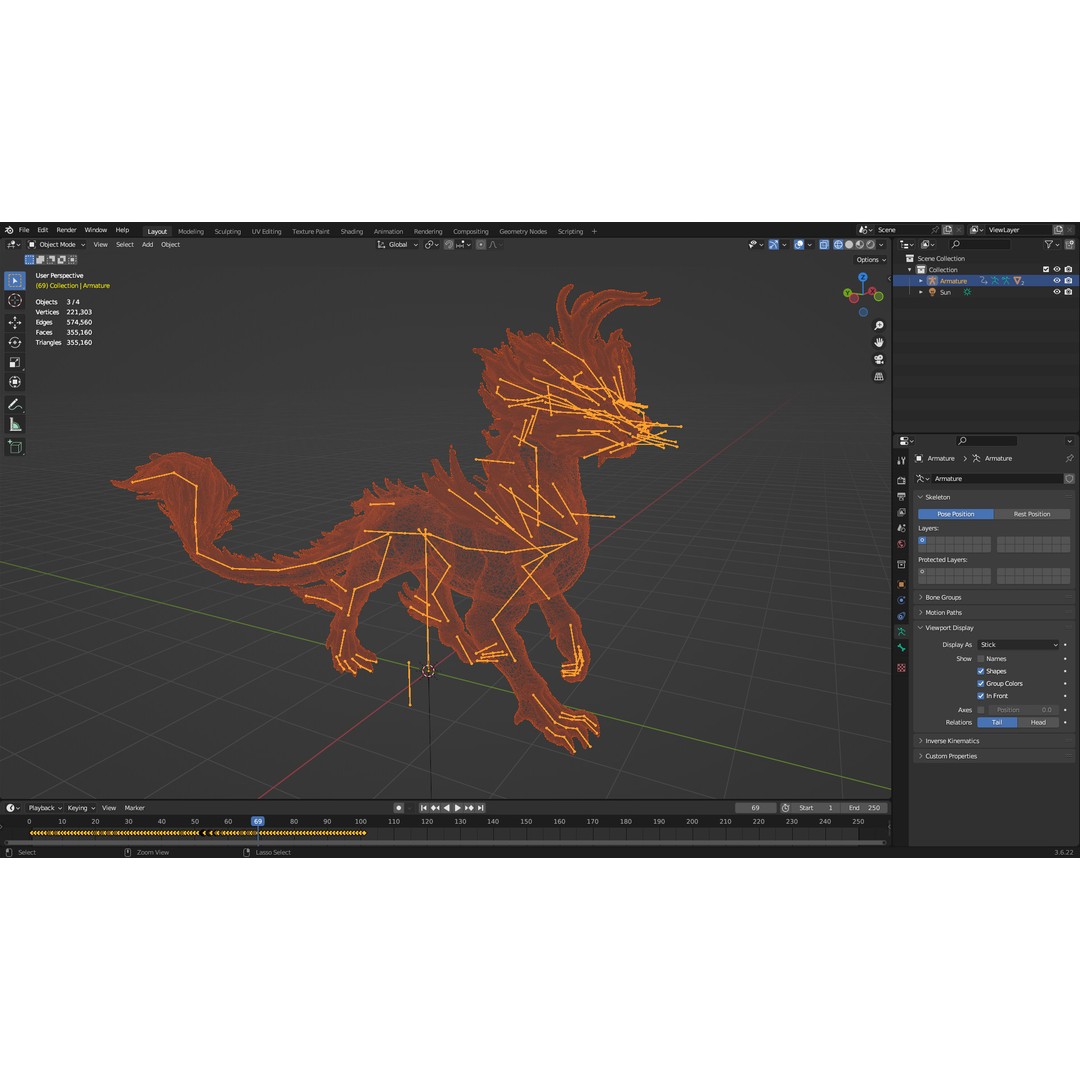Open the Display As Stick dropdown
Screen dimensions: 1080x1080
(x=1018, y=645)
